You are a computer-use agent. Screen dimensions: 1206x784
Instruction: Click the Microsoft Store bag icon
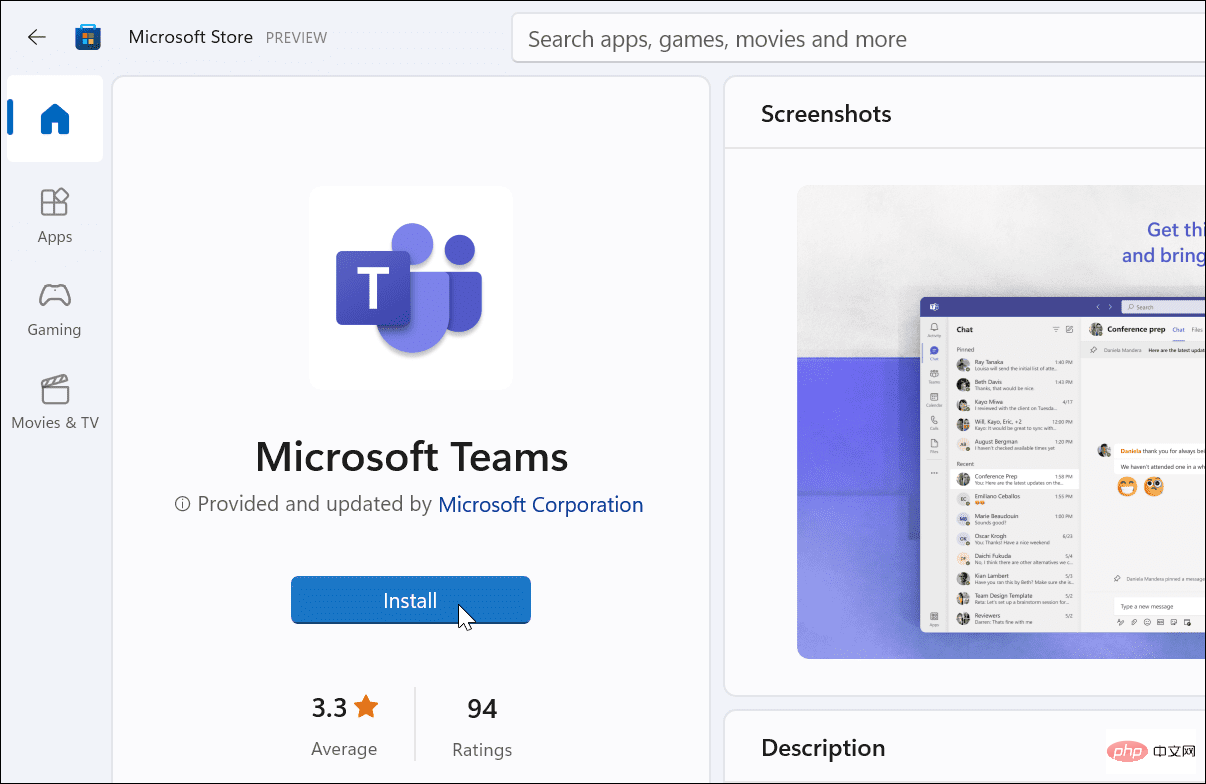[x=88, y=37]
